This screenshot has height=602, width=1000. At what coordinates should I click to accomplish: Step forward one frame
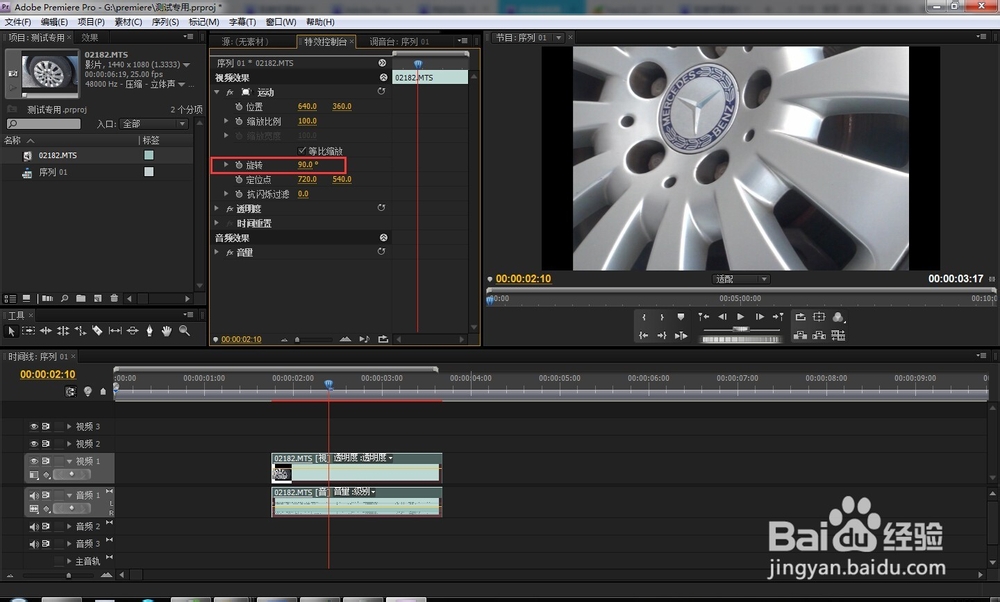click(x=760, y=317)
